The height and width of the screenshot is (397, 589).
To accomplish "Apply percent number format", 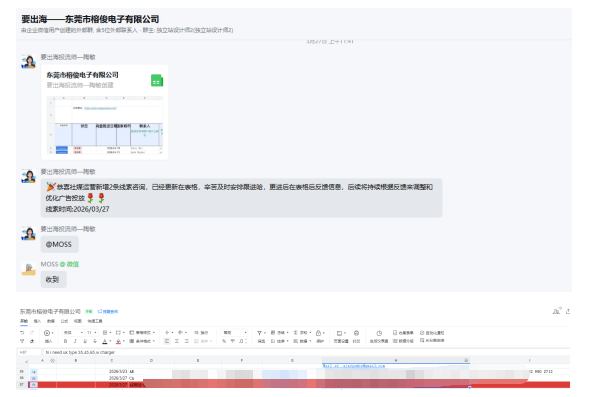I will pyautogui.click(x=224, y=341).
